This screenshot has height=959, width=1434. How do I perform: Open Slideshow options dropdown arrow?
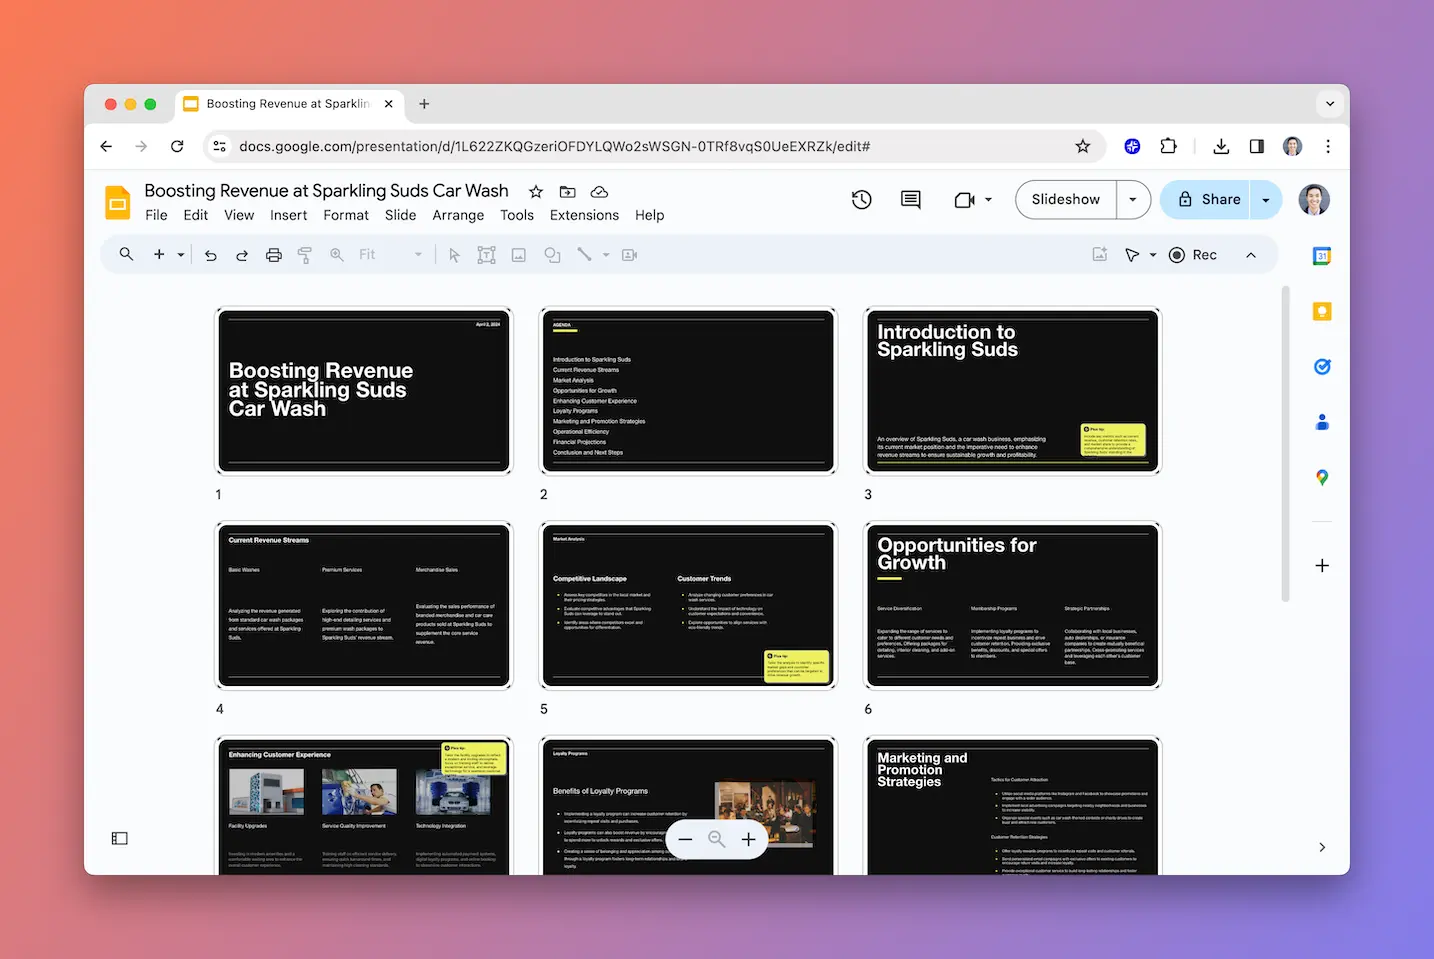click(1133, 199)
